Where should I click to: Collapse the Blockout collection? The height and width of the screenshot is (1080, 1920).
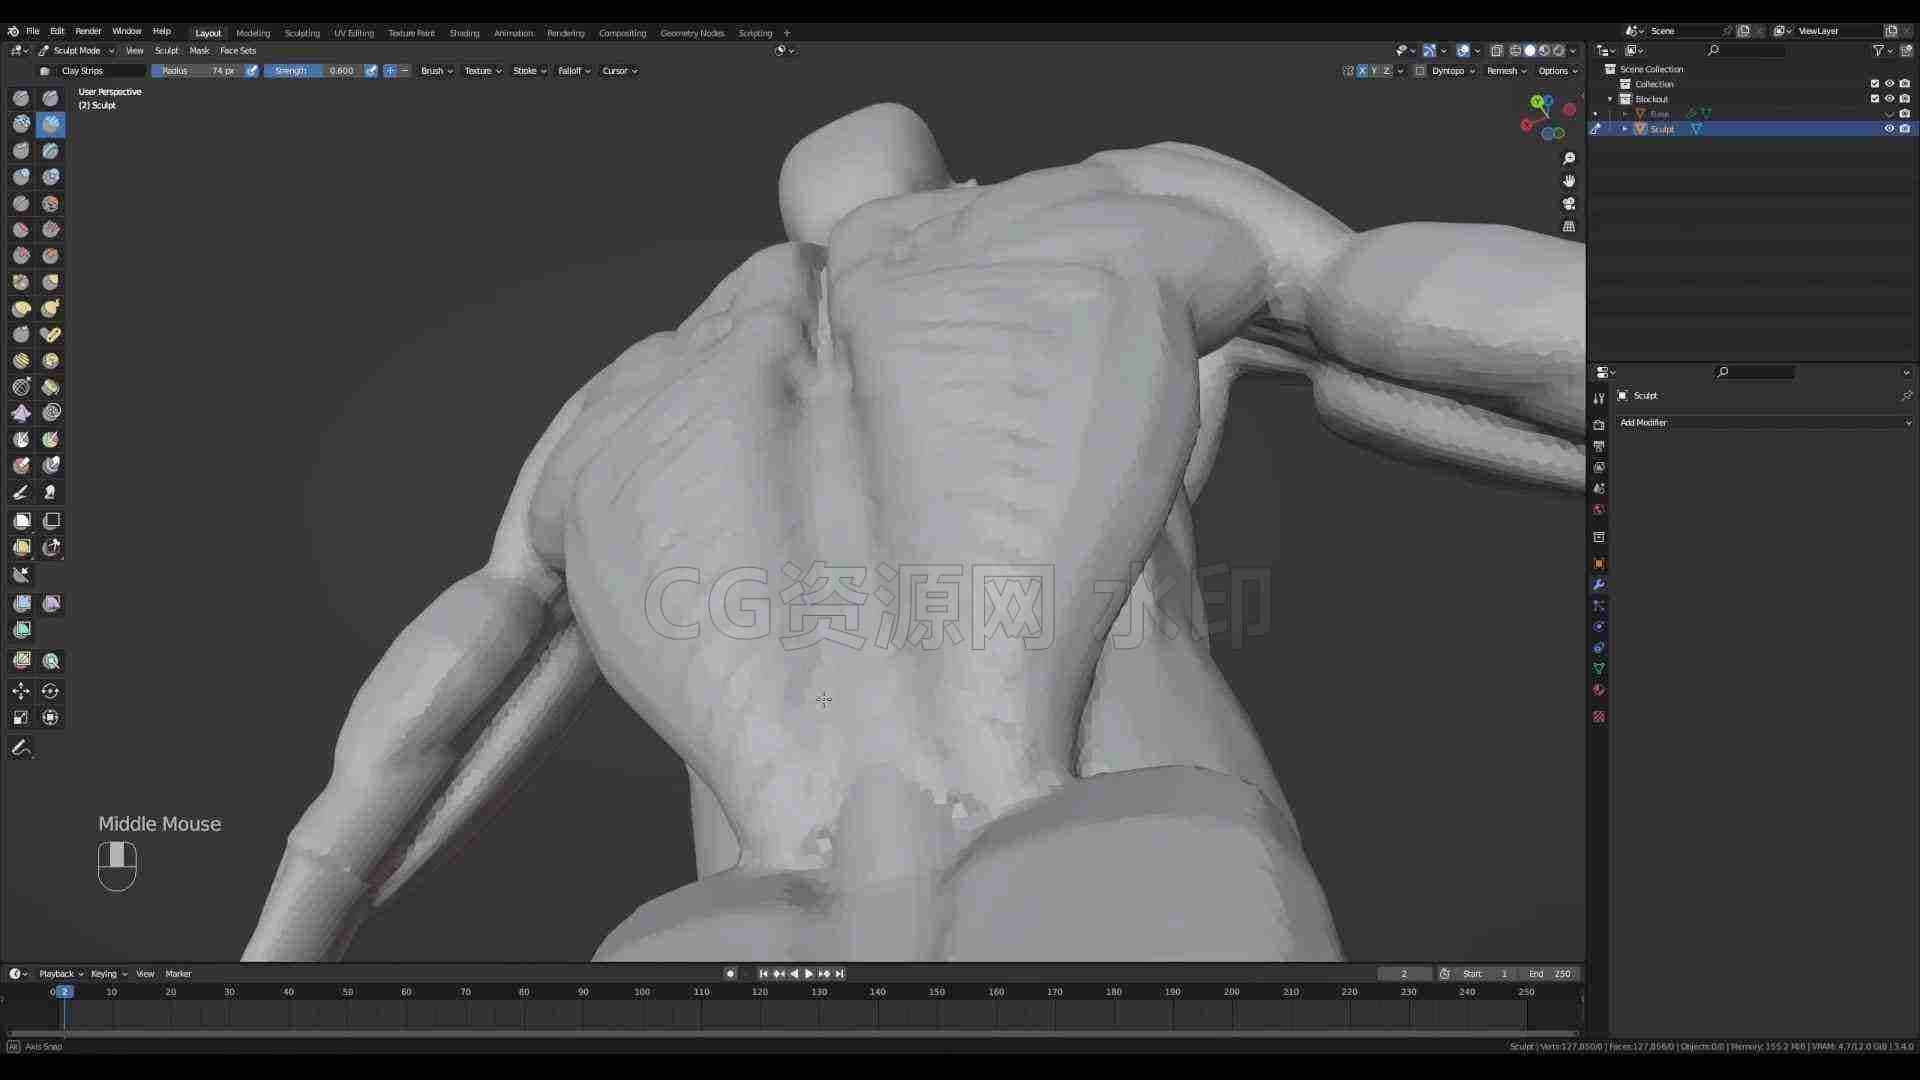pyautogui.click(x=1610, y=99)
